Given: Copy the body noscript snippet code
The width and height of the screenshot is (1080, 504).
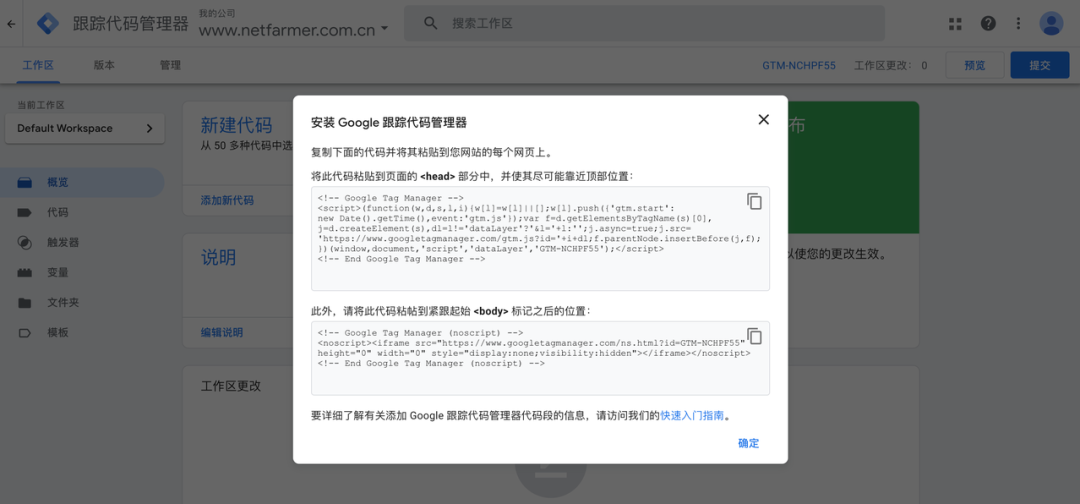Looking at the screenshot, I should coord(754,336).
